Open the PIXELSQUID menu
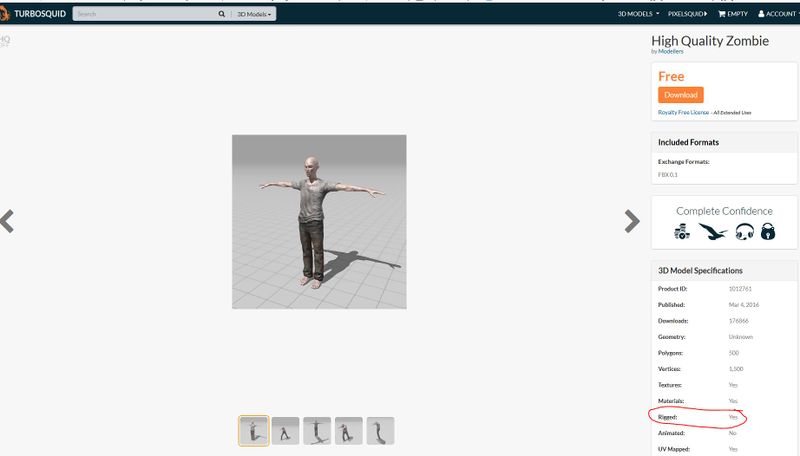Screen dimensions: 800x456 point(687,14)
